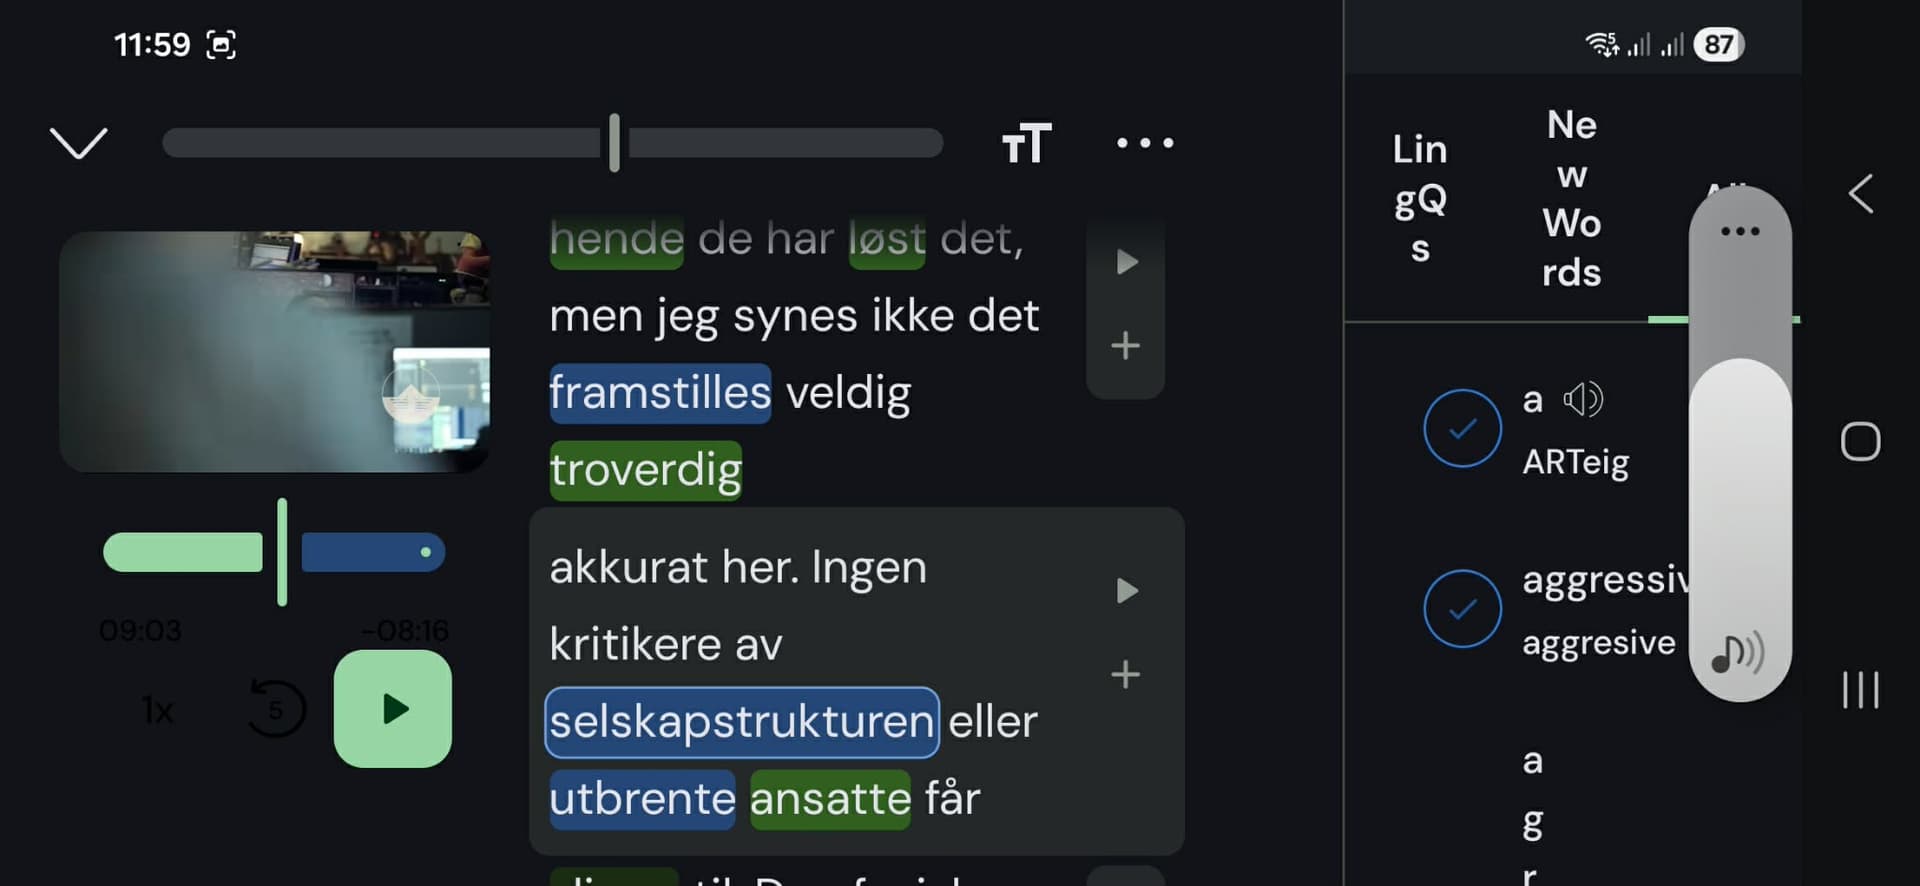Viewport: 1920px width, 886px height.
Task: Add the 'akkurat her' sentence with plus icon
Action: coord(1126,675)
